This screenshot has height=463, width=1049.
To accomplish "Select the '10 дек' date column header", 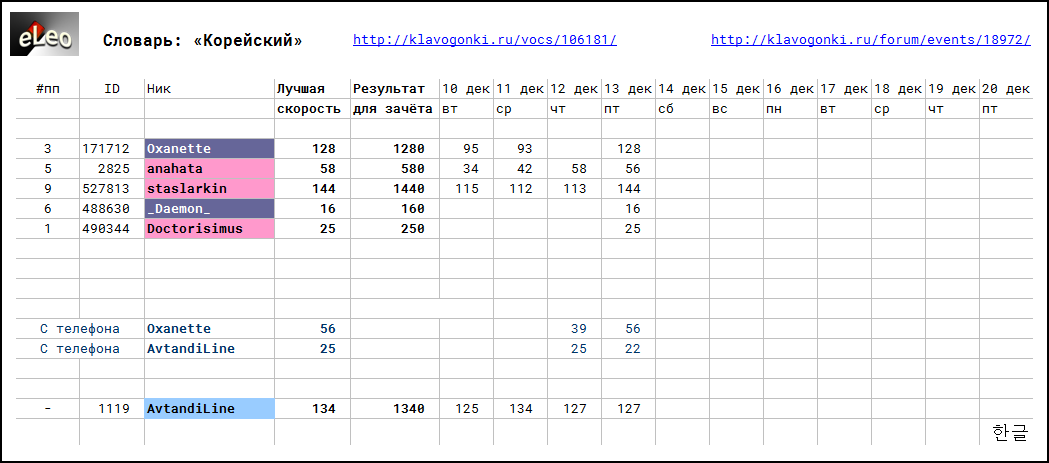I will 466,89.
